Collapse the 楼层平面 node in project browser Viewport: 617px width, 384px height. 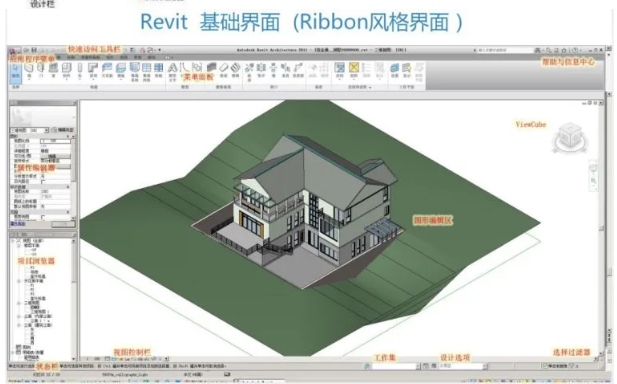click(19, 245)
